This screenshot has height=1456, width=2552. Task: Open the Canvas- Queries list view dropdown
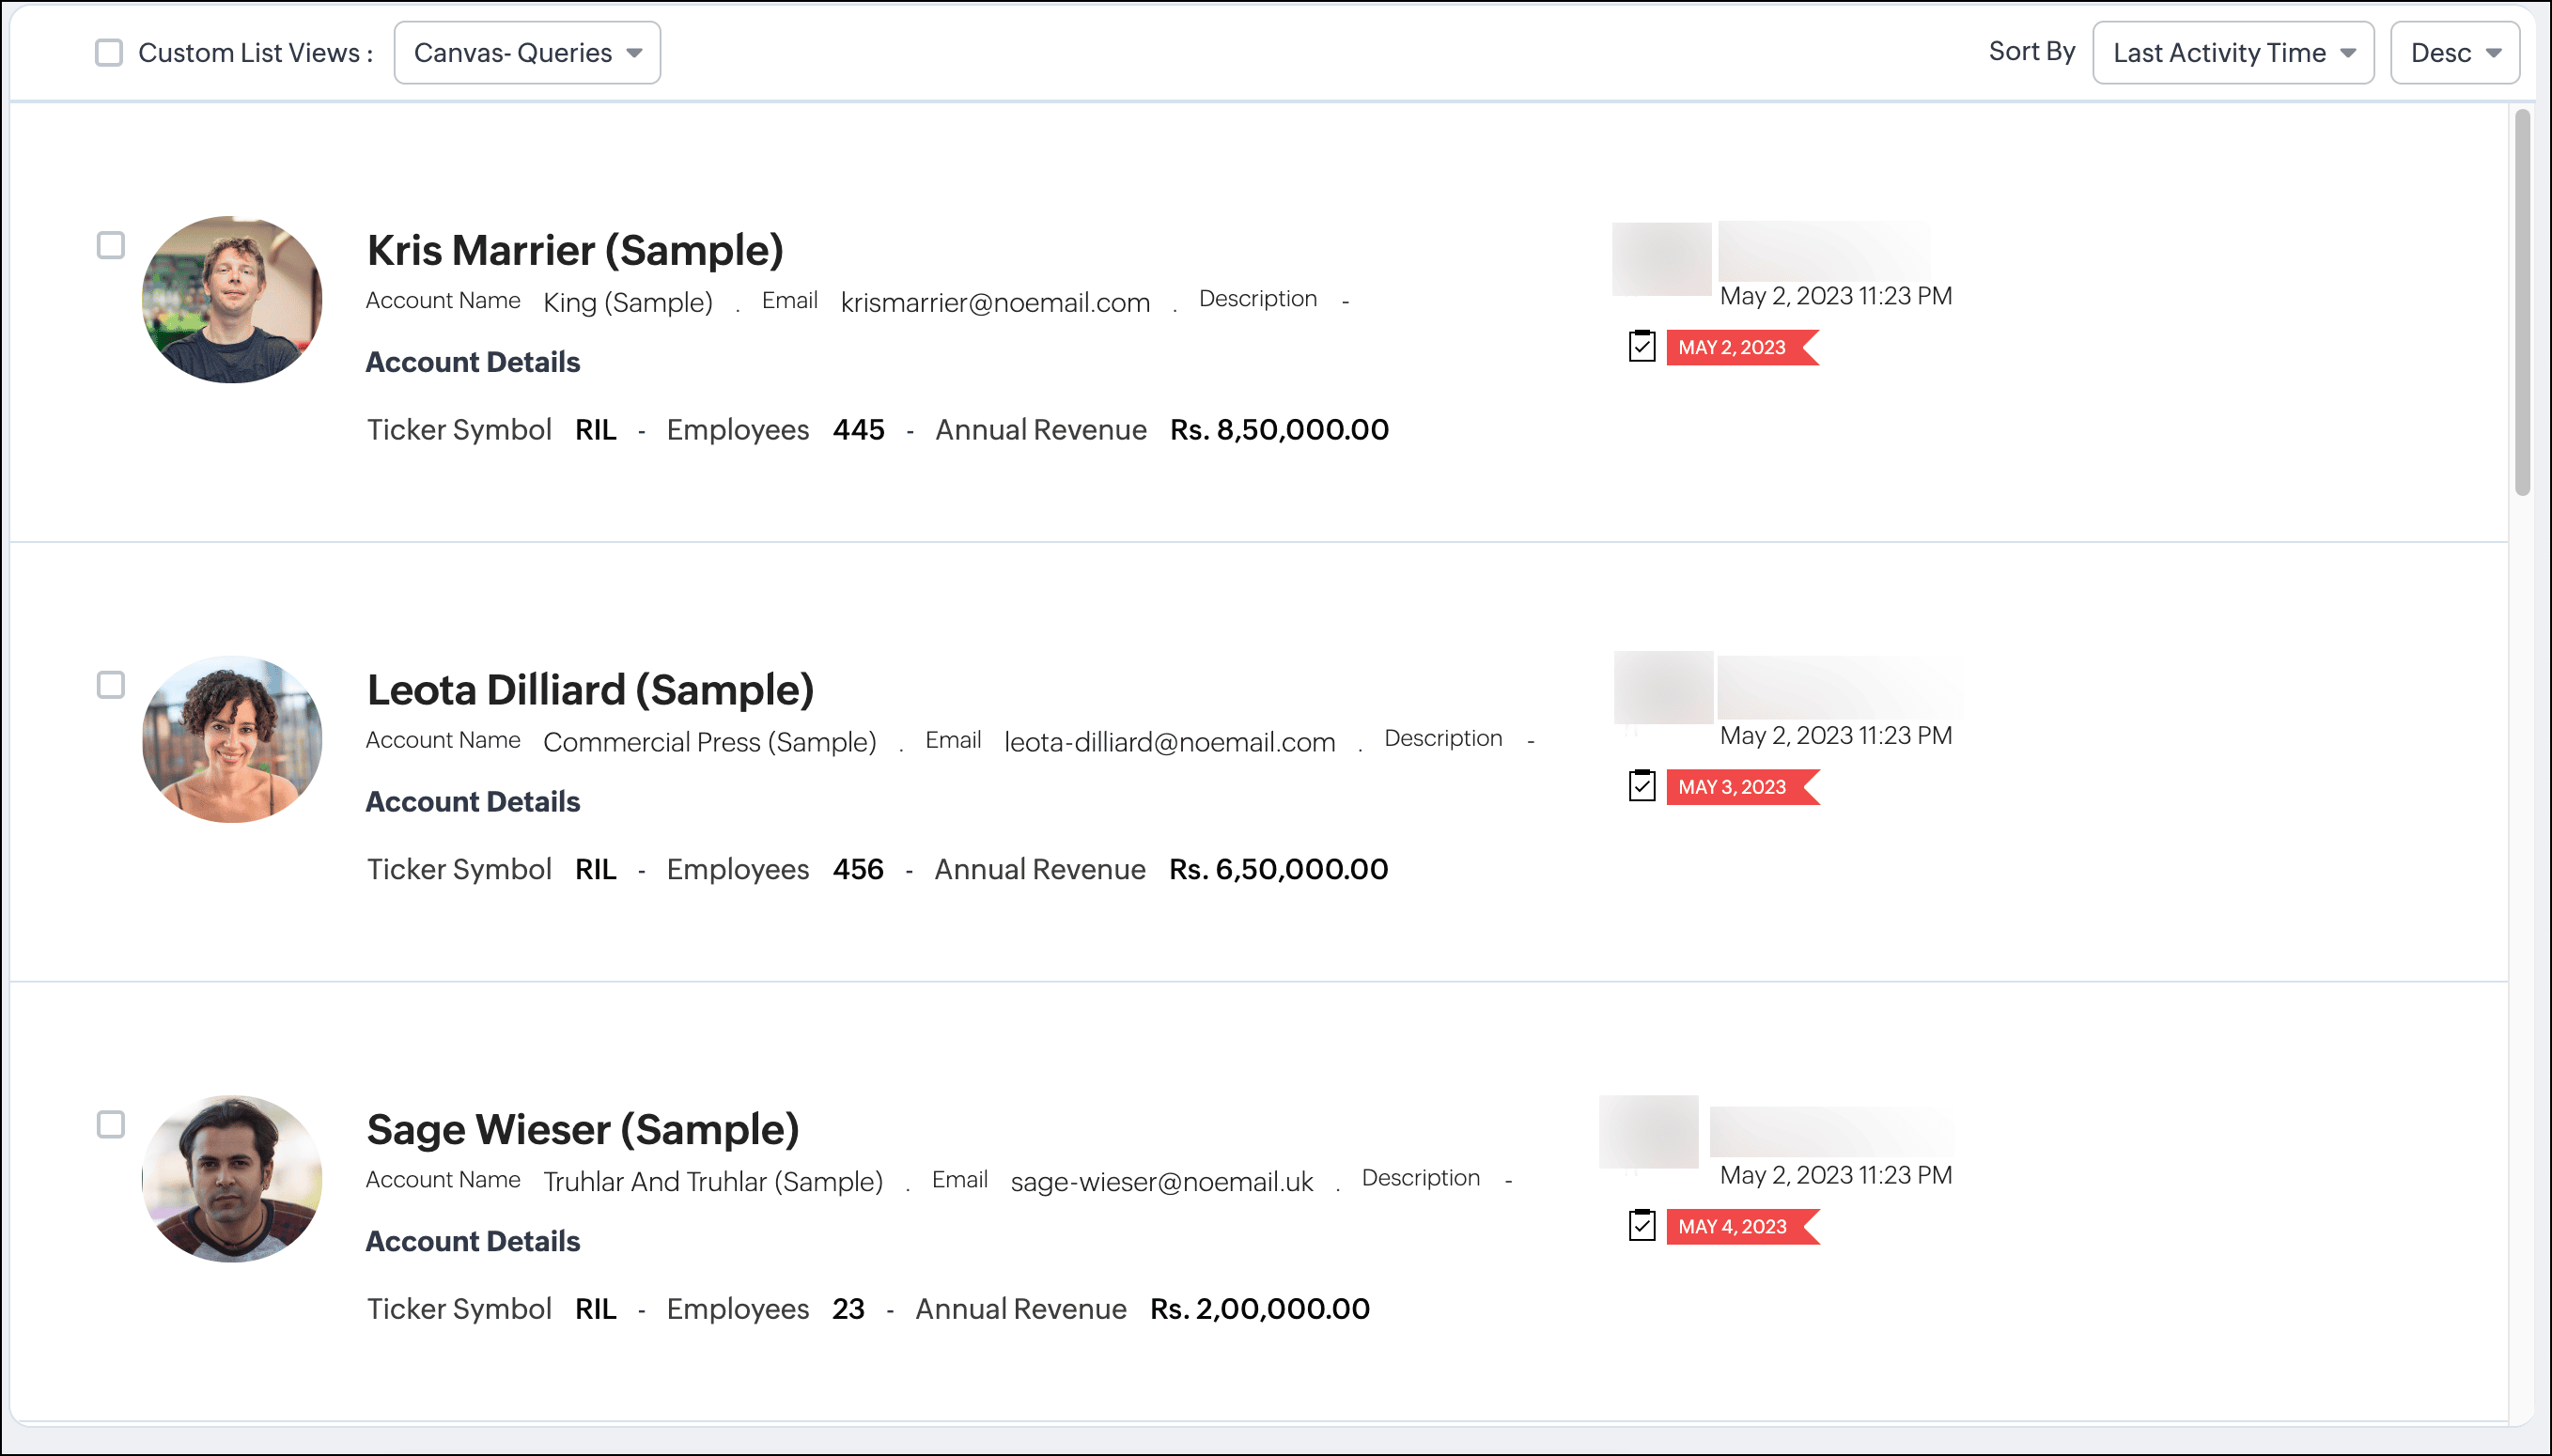pos(527,53)
